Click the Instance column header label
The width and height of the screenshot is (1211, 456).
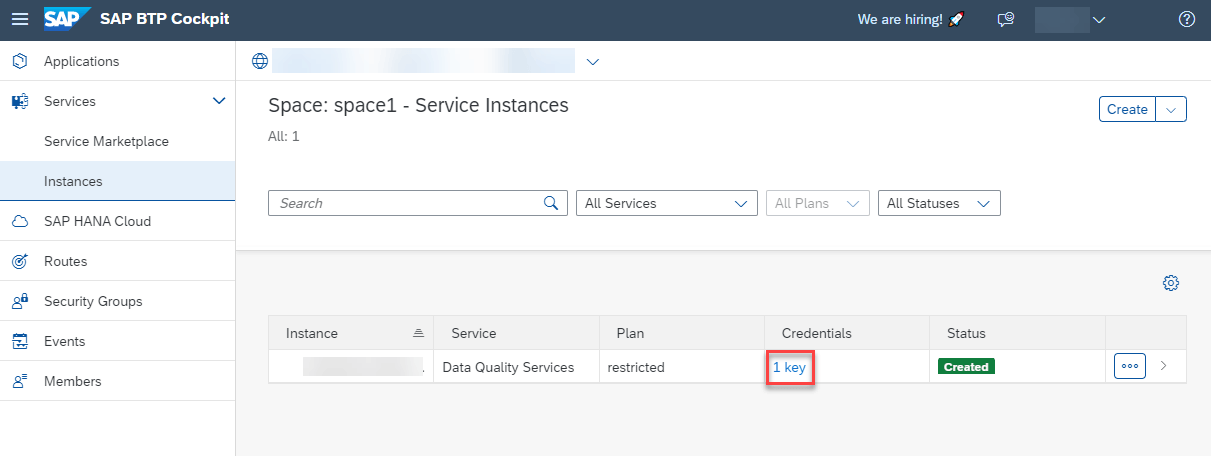pos(312,333)
